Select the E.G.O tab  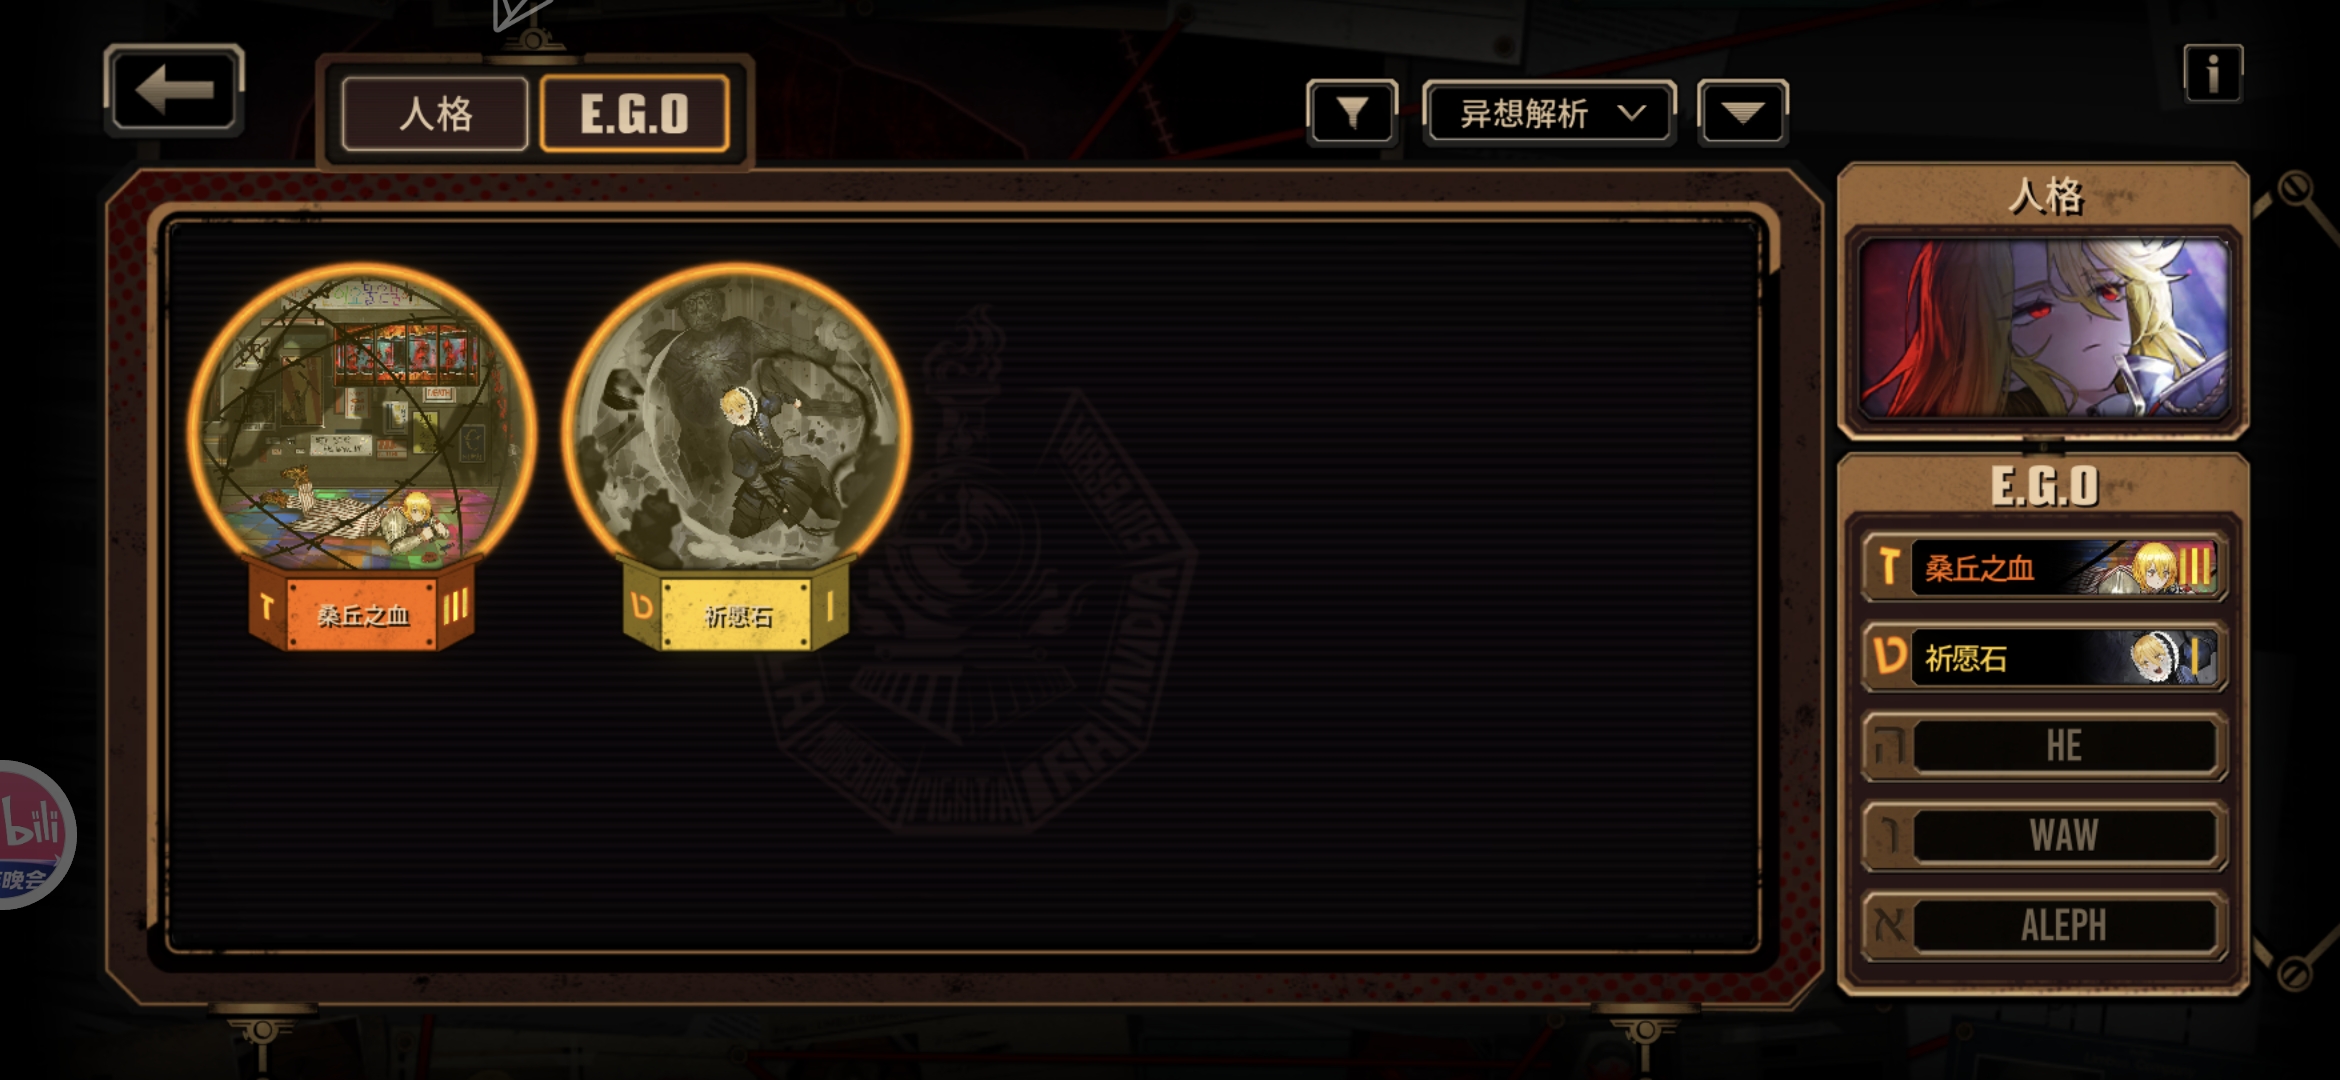pyautogui.click(x=634, y=113)
